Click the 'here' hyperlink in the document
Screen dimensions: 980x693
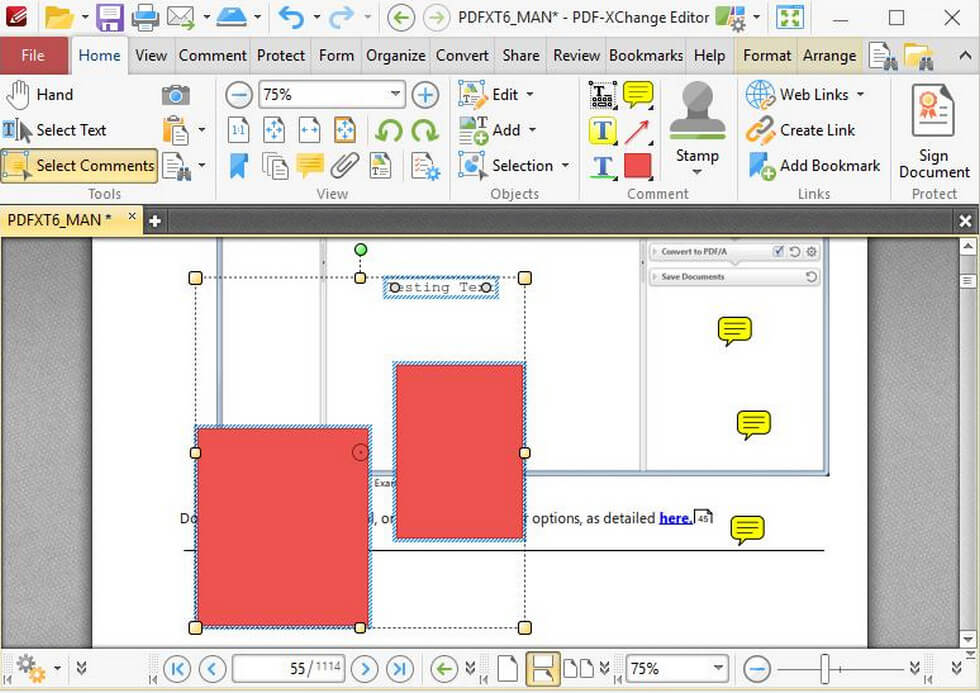[x=674, y=518]
